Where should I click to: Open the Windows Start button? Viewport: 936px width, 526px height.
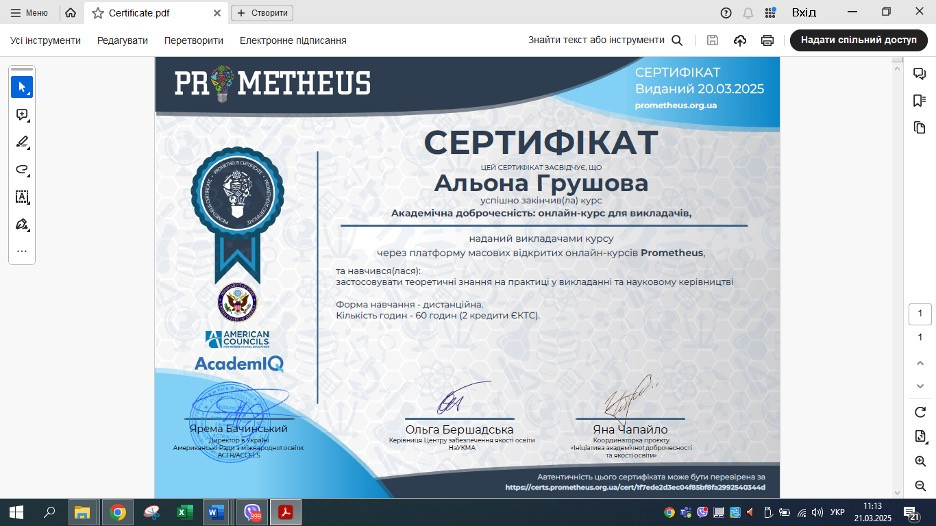[16, 512]
